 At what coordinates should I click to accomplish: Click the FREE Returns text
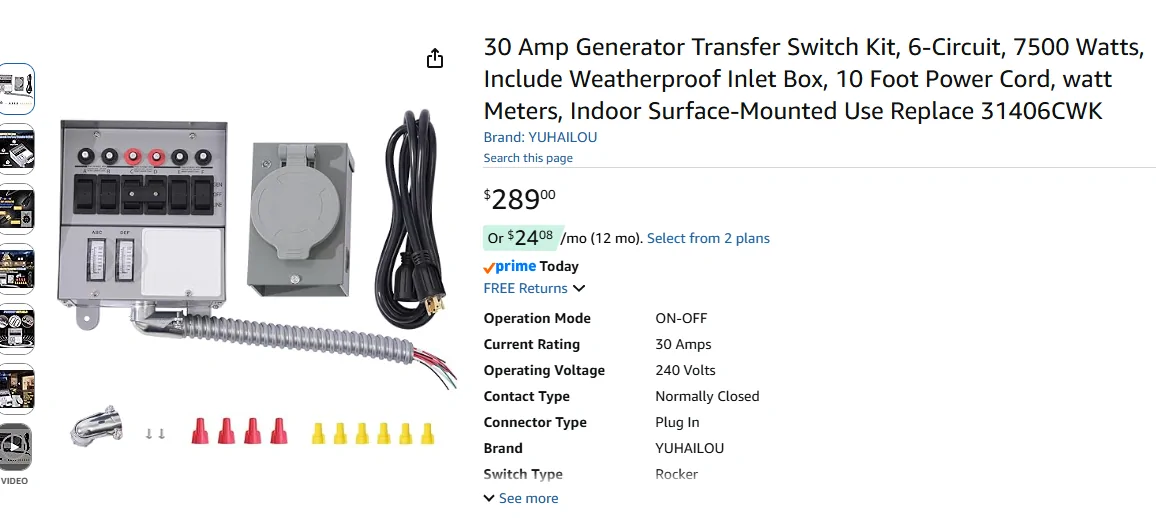coord(525,288)
